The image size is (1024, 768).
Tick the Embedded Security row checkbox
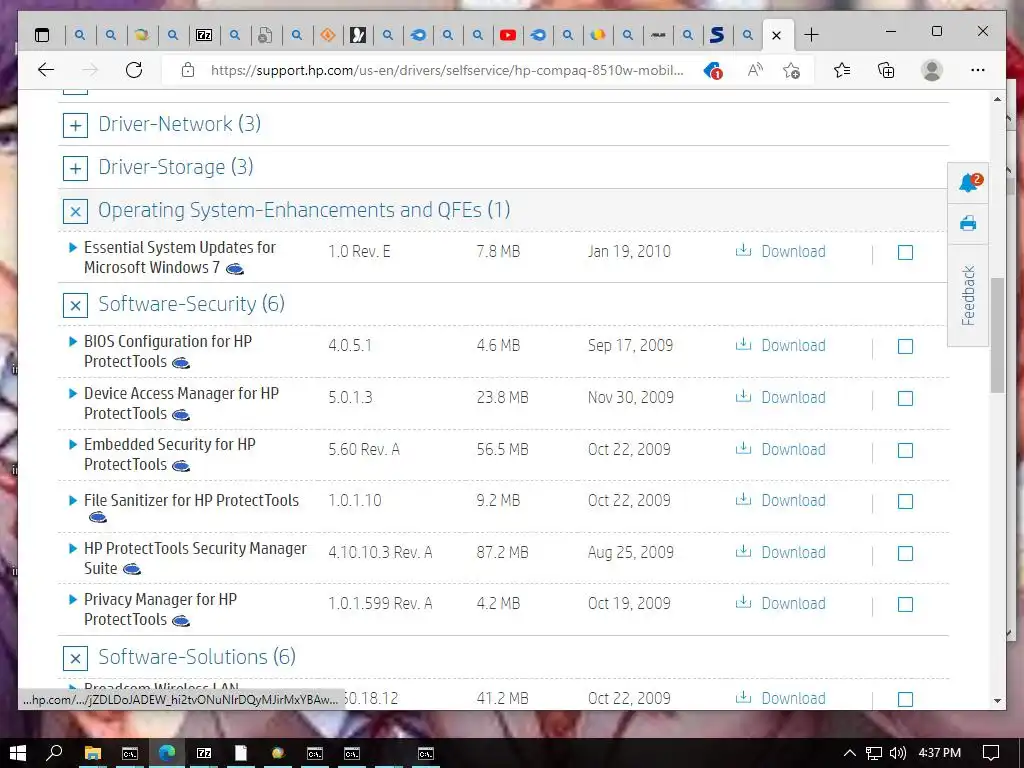905,451
